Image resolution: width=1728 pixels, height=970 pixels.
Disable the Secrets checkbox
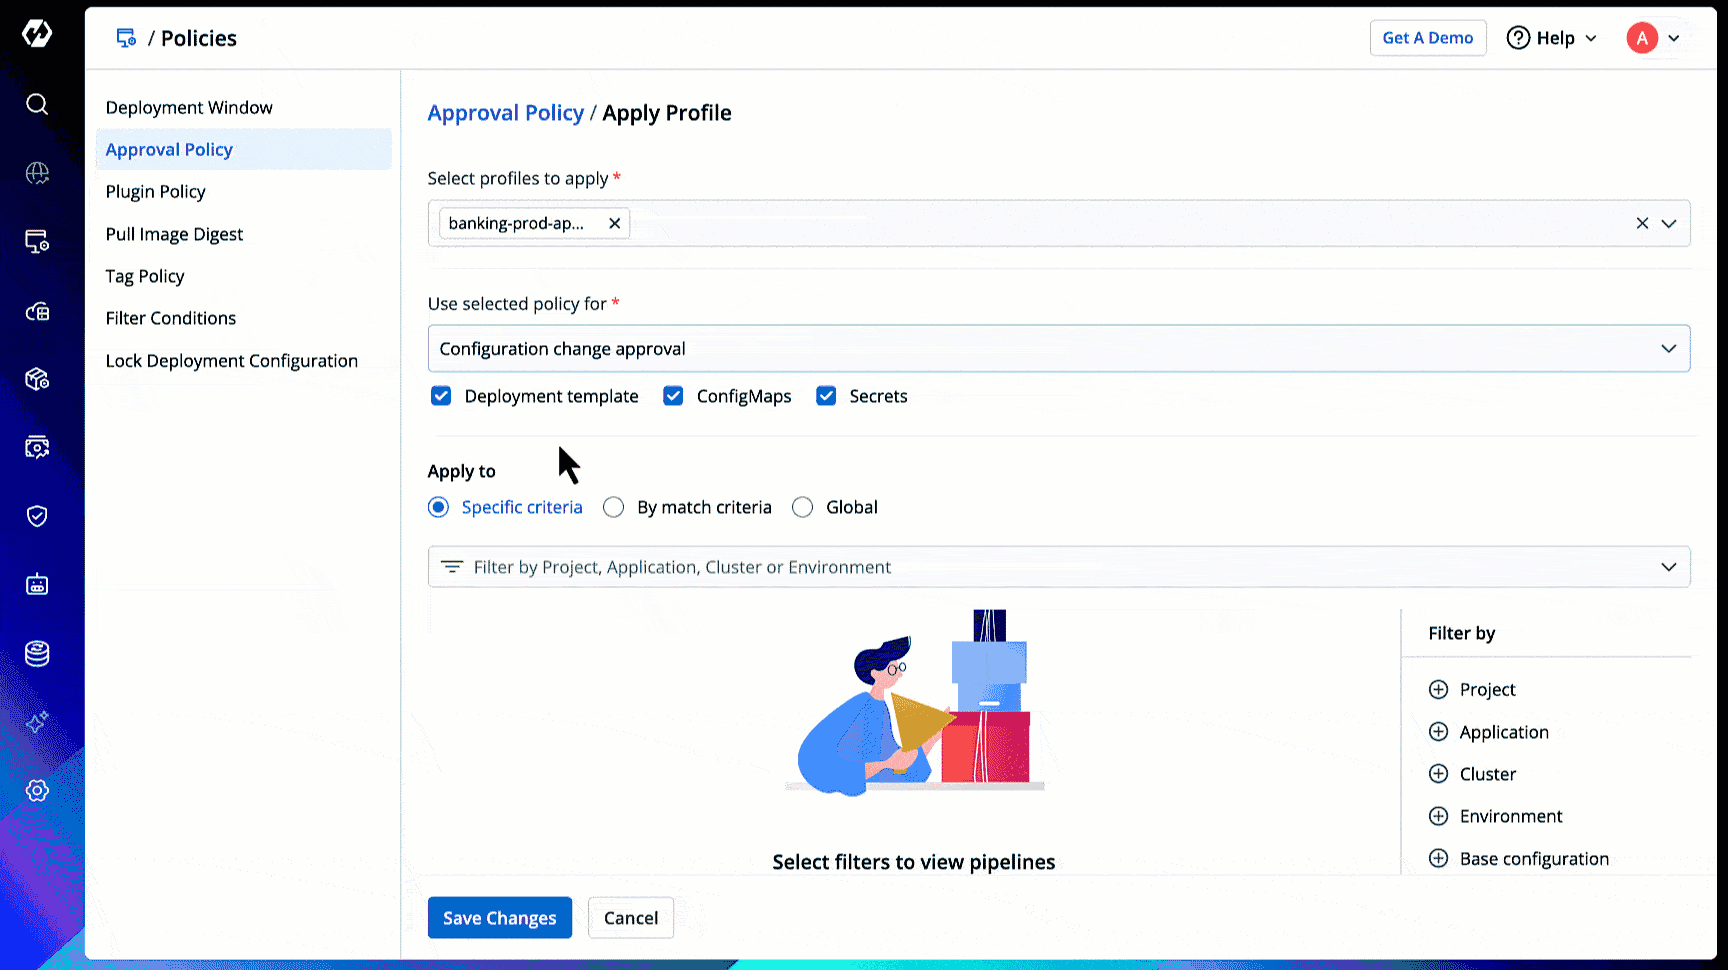826,396
